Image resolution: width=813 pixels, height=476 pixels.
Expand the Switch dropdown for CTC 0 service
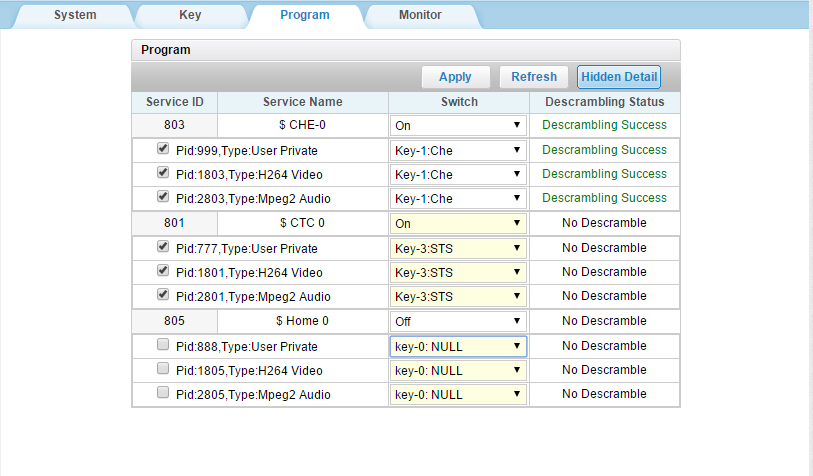pos(458,223)
